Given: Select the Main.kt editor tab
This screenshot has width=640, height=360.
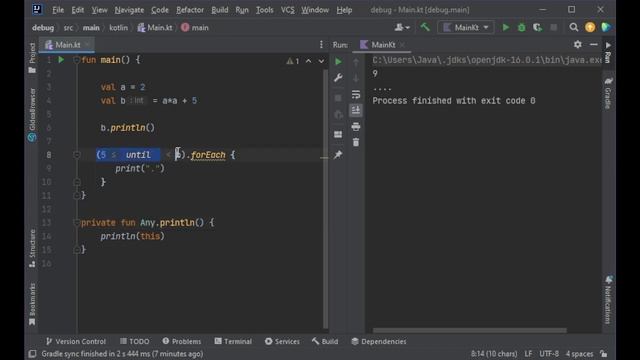Looking at the screenshot, I should [x=67, y=45].
